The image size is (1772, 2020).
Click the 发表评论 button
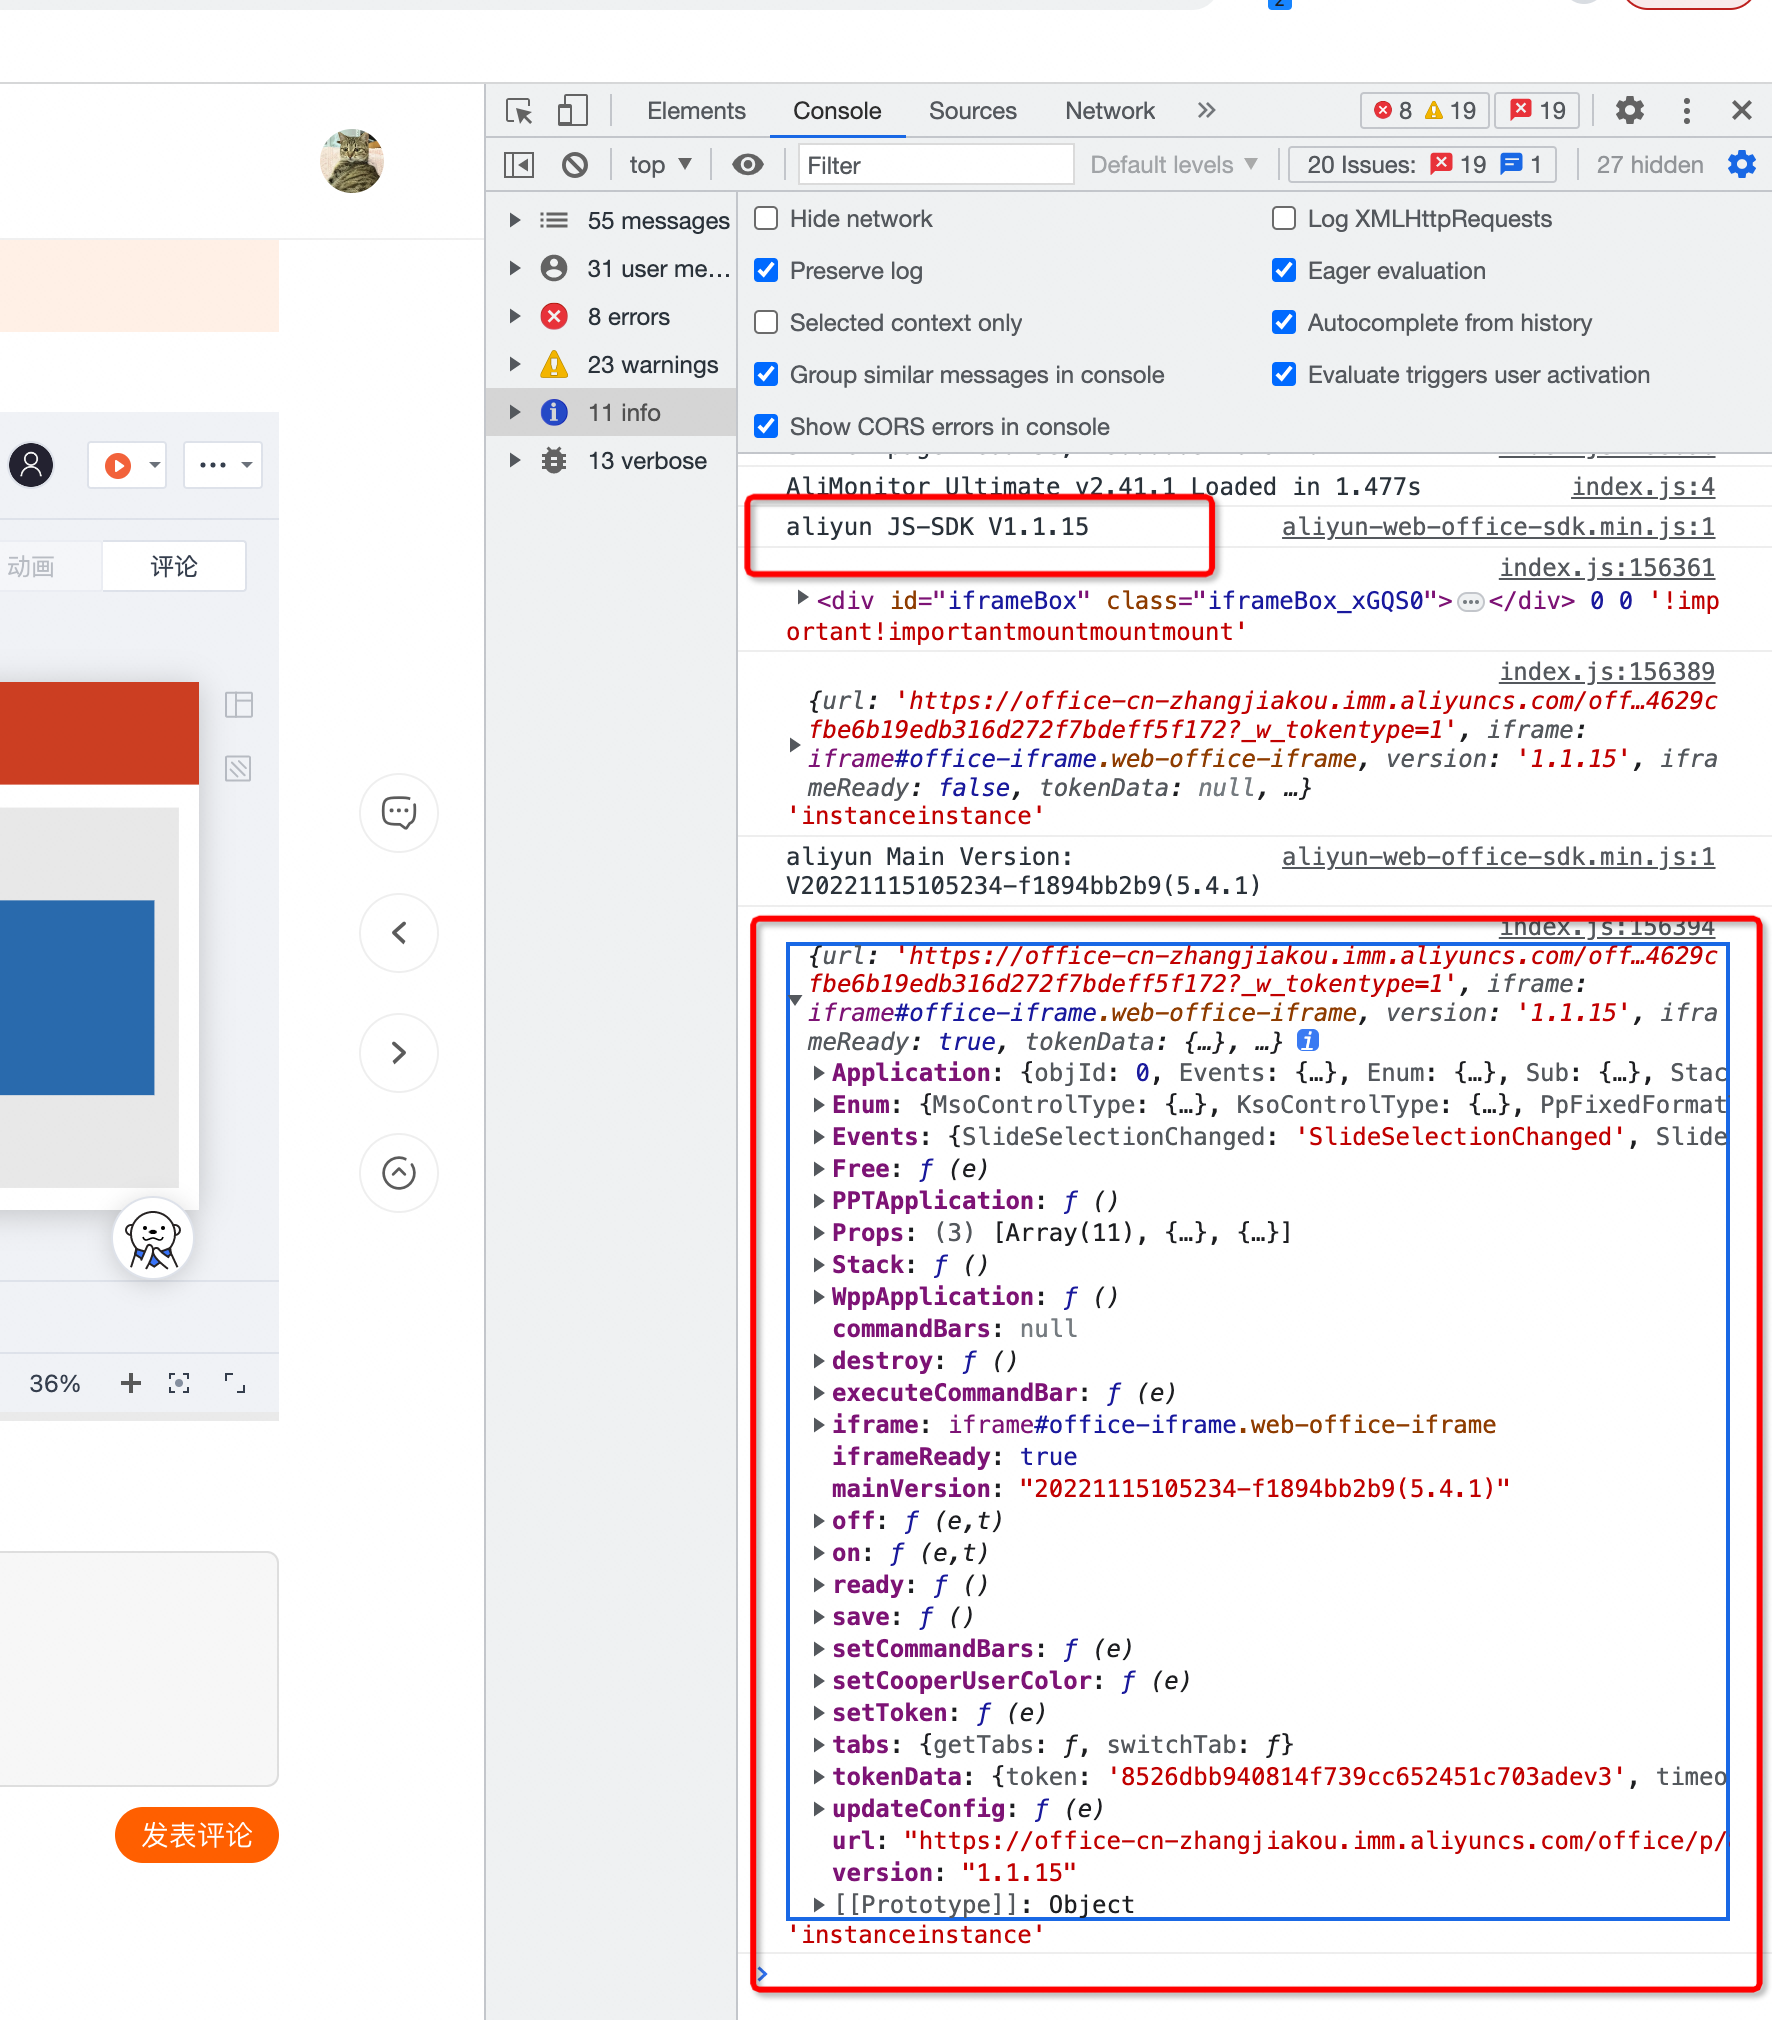point(197,1835)
